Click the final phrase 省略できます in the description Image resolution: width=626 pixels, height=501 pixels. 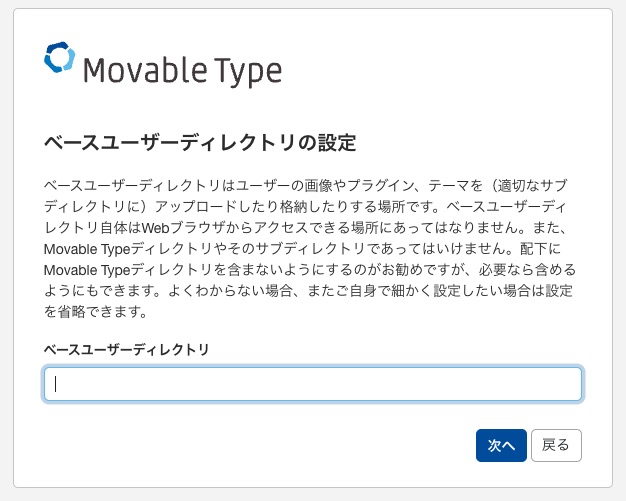coord(90,312)
